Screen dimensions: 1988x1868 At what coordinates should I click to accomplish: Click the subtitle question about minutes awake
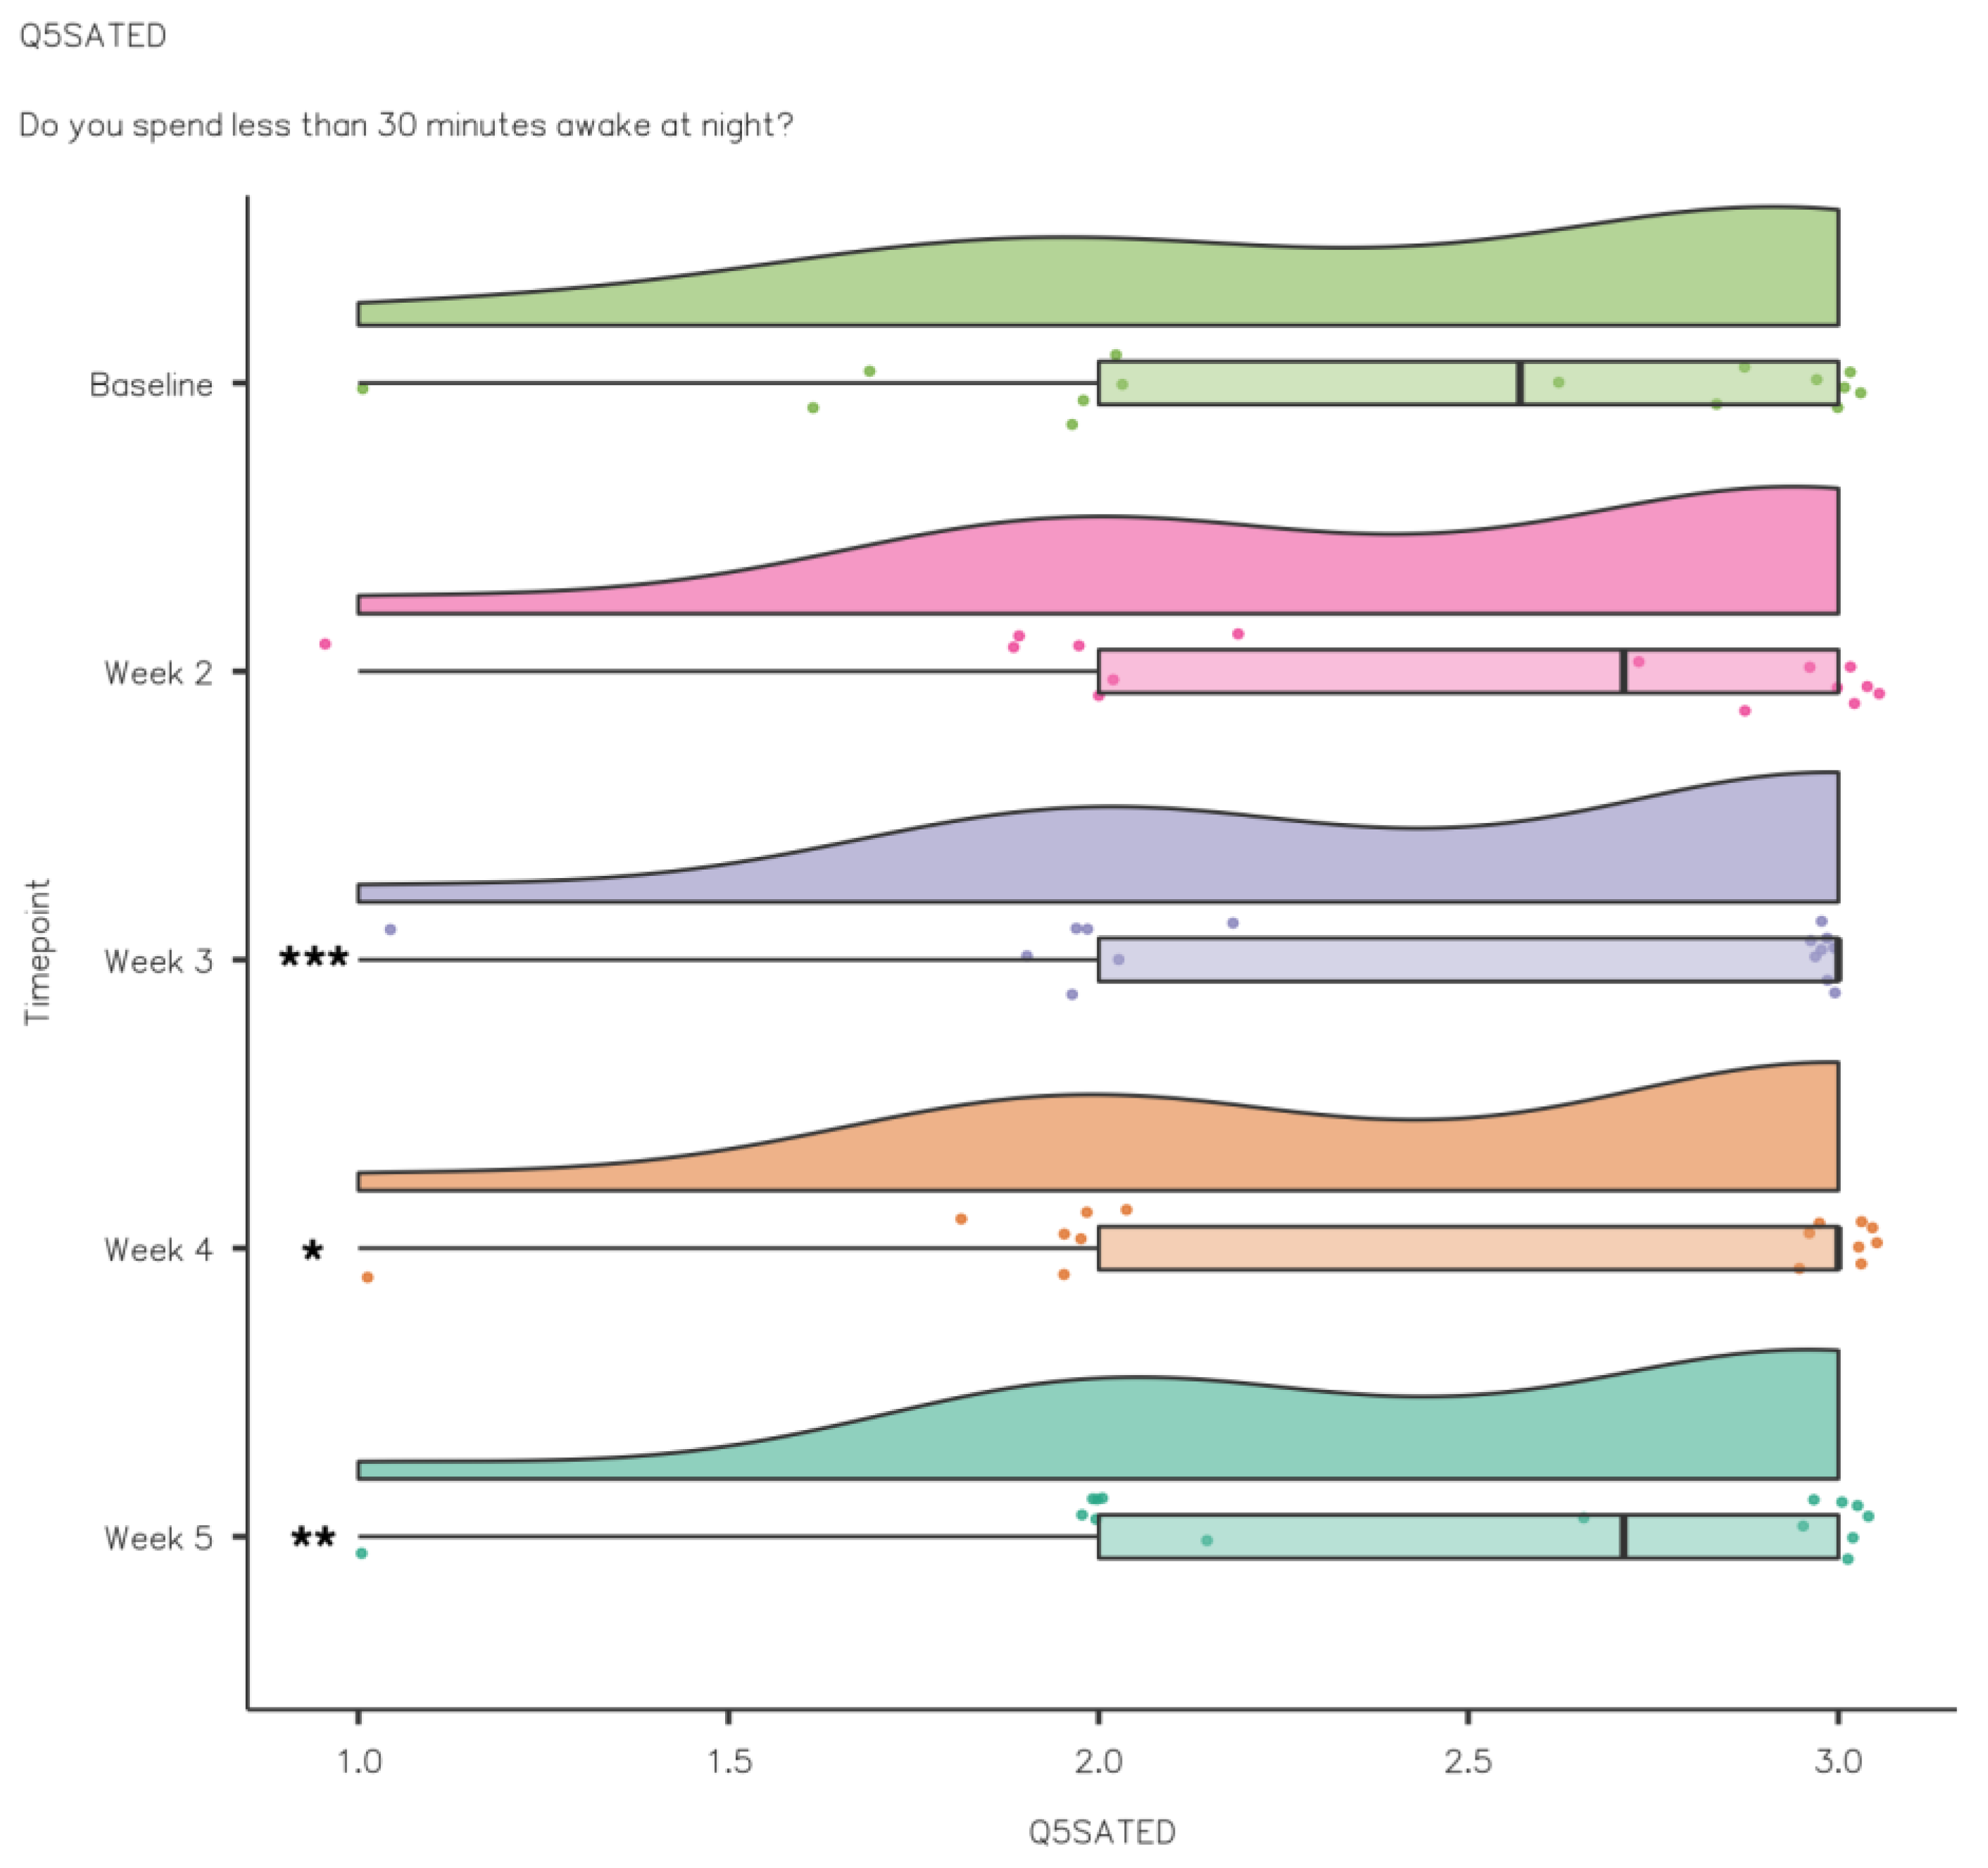click(x=405, y=125)
